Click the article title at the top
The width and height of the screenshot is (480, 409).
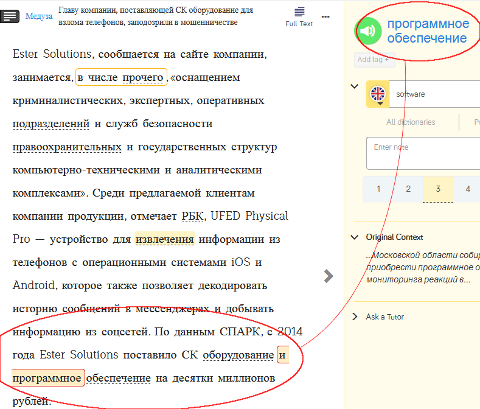click(x=156, y=16)
